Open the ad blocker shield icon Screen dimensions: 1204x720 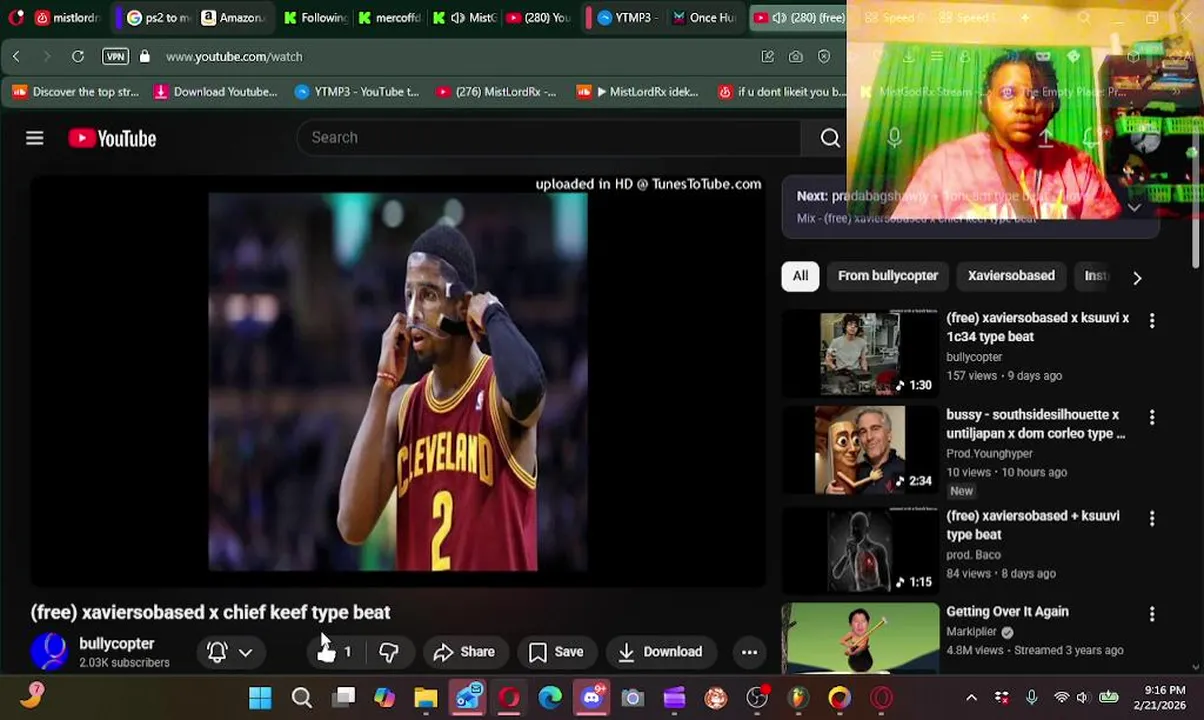[824, 57]
